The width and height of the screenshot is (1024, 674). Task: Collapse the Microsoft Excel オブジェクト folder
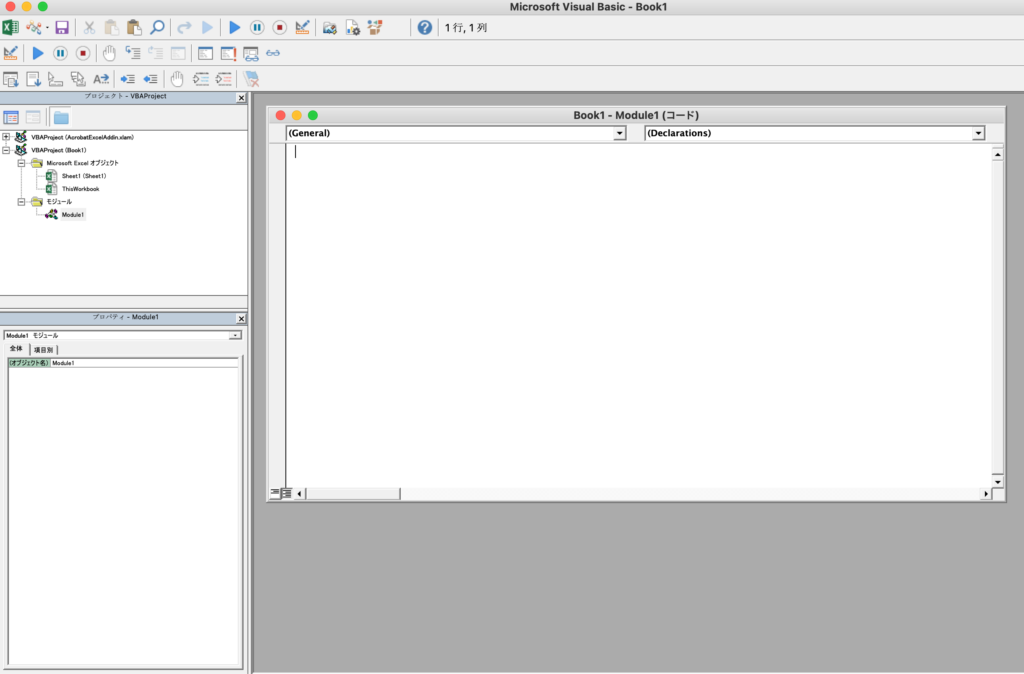22,163
